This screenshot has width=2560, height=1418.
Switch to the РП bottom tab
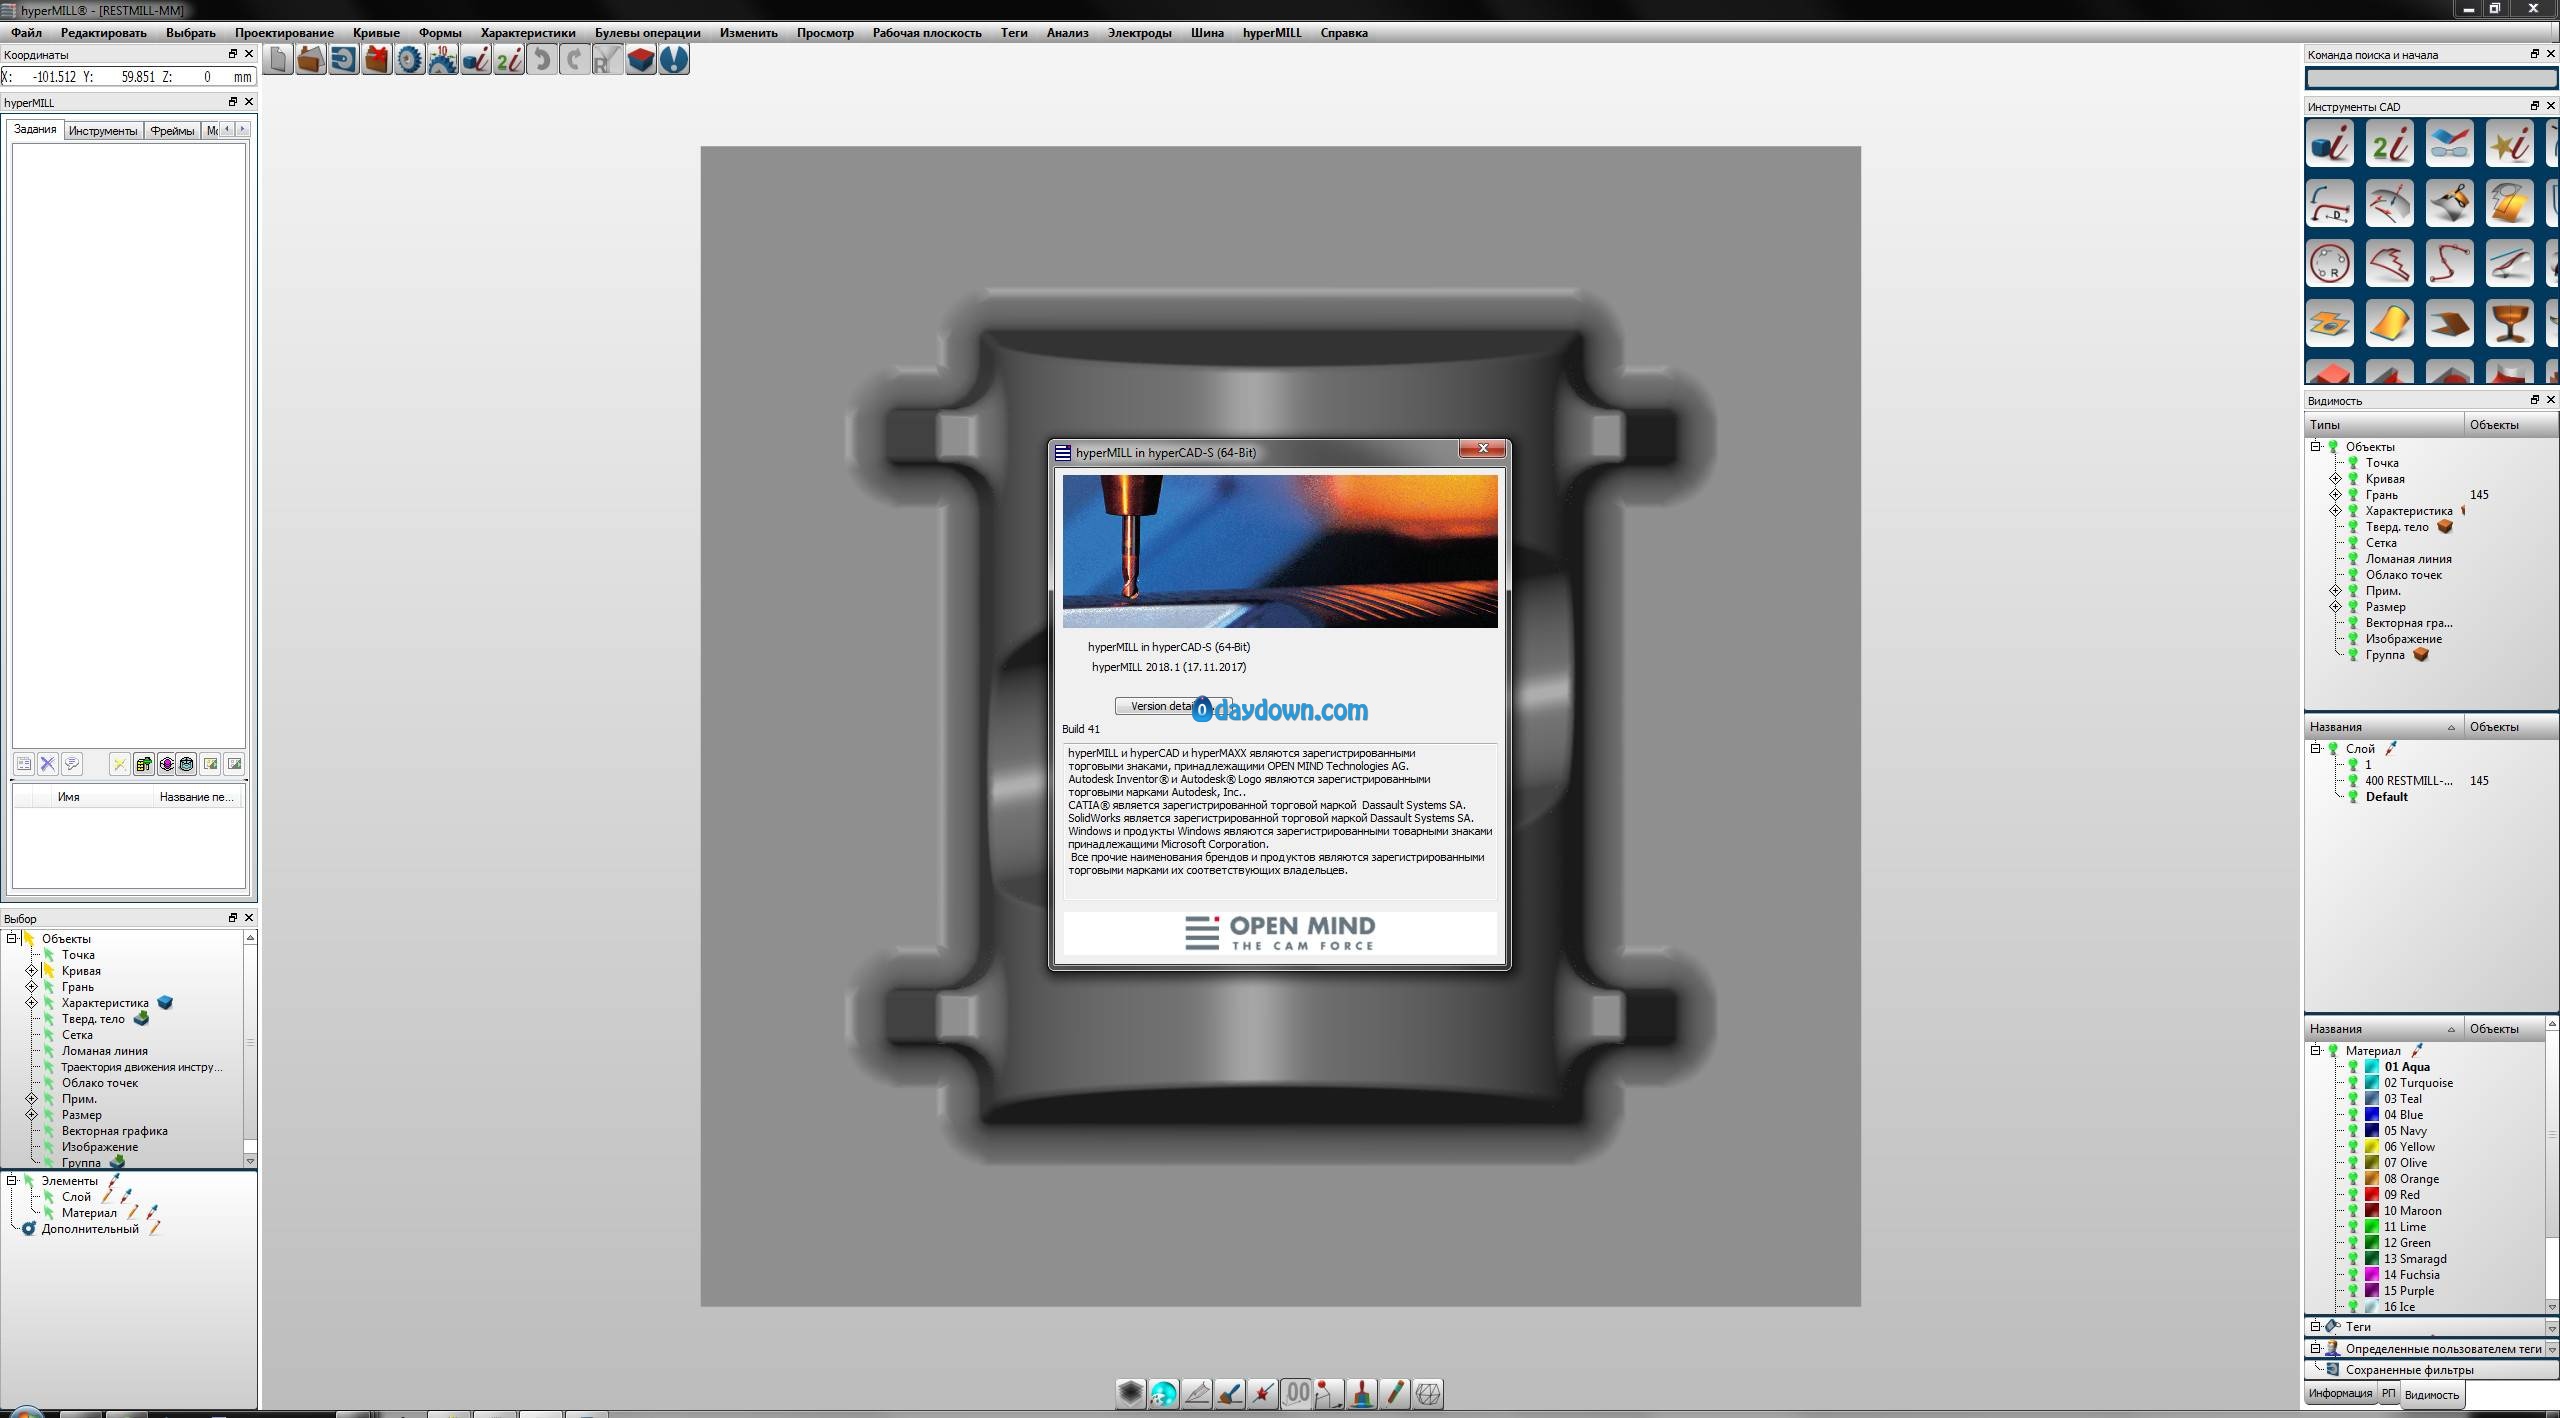(2388, 1394)
